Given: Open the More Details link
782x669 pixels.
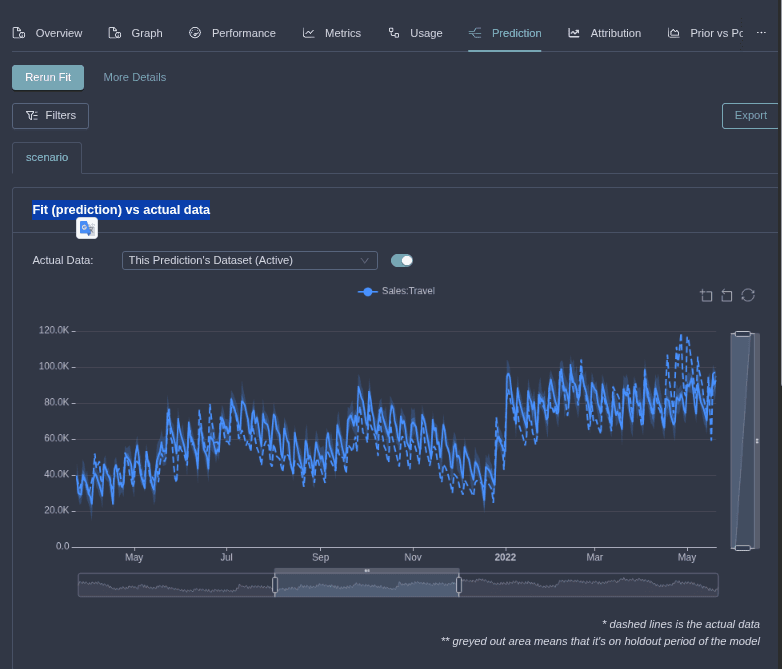Looking at the screenshot, I should point(135,77).
